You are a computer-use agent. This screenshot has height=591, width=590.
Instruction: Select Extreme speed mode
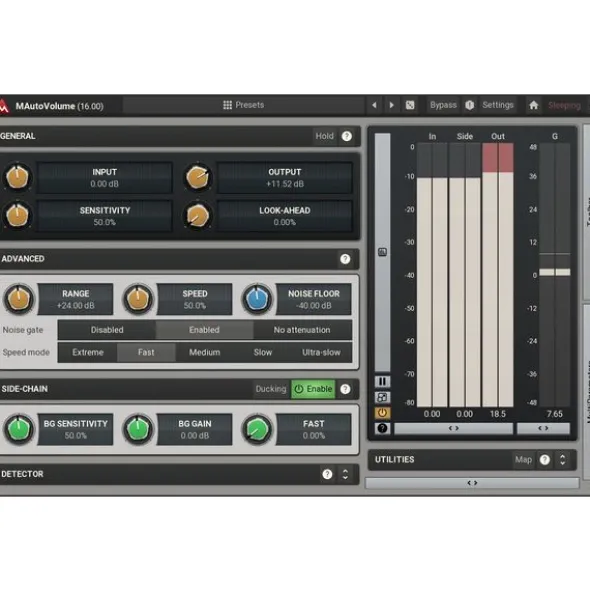pos(88,352)
